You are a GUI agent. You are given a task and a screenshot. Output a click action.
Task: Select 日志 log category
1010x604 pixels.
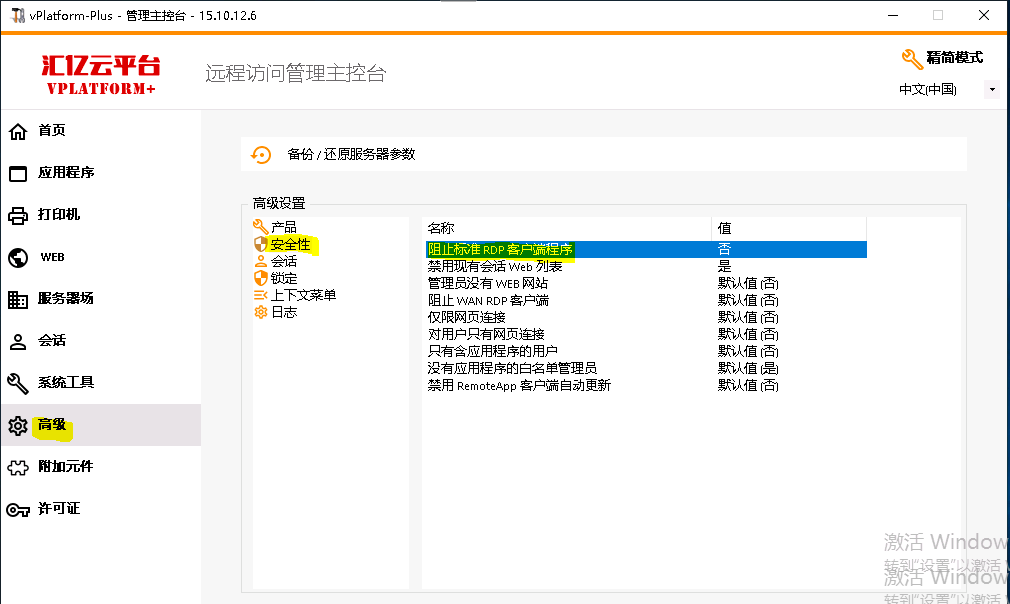point(283,312)
